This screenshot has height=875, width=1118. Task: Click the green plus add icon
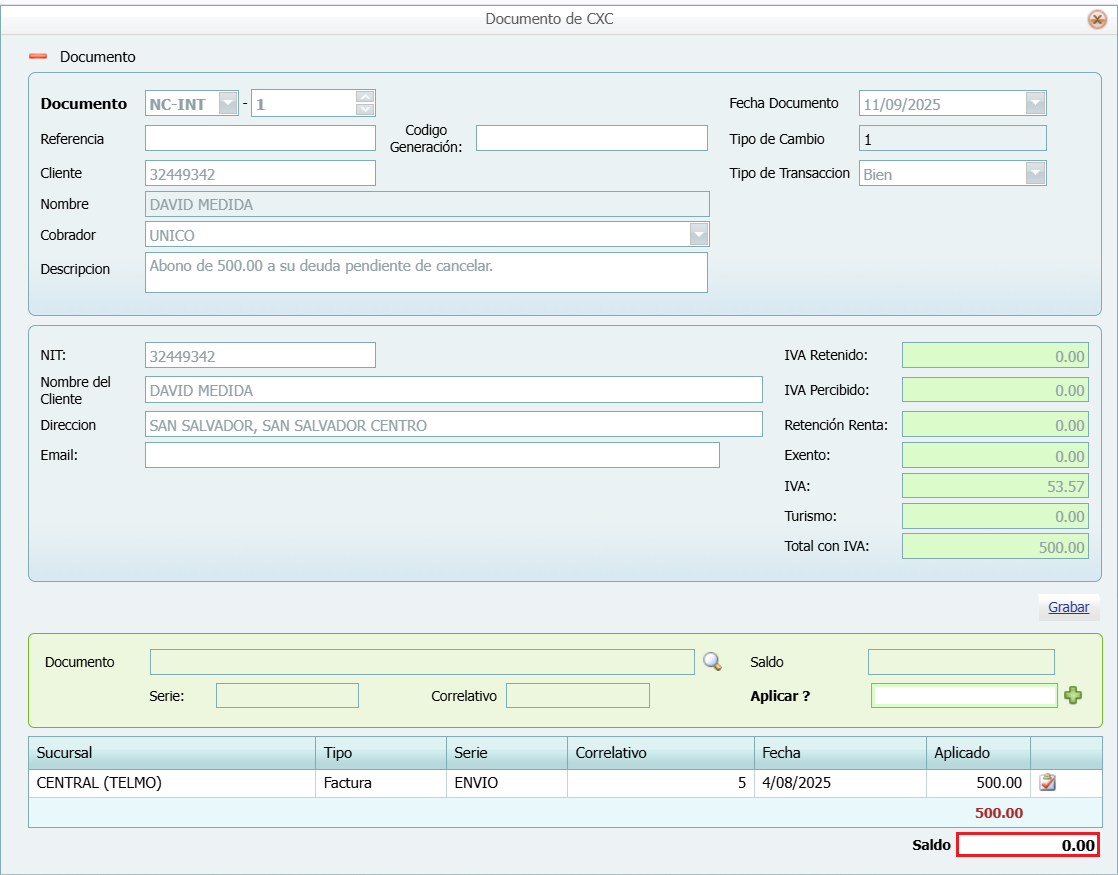tap(1073, 696)
